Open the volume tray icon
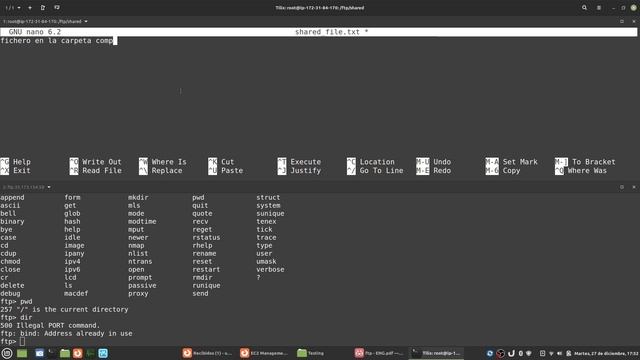This screenshot has height=360, width=640. pyautogui.click(x=560, y=353)
